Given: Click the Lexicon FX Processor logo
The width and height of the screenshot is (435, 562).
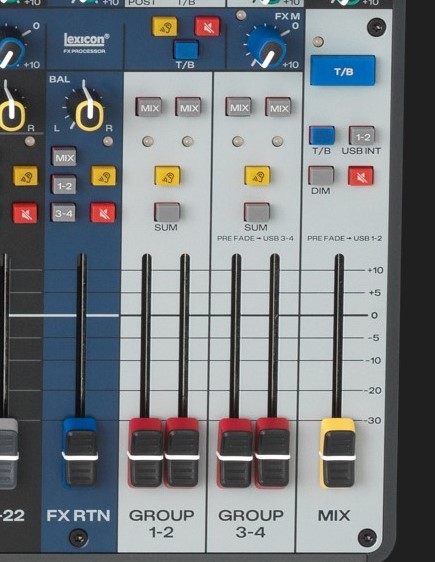Looking at the screenshot, I should click(85, 43).
